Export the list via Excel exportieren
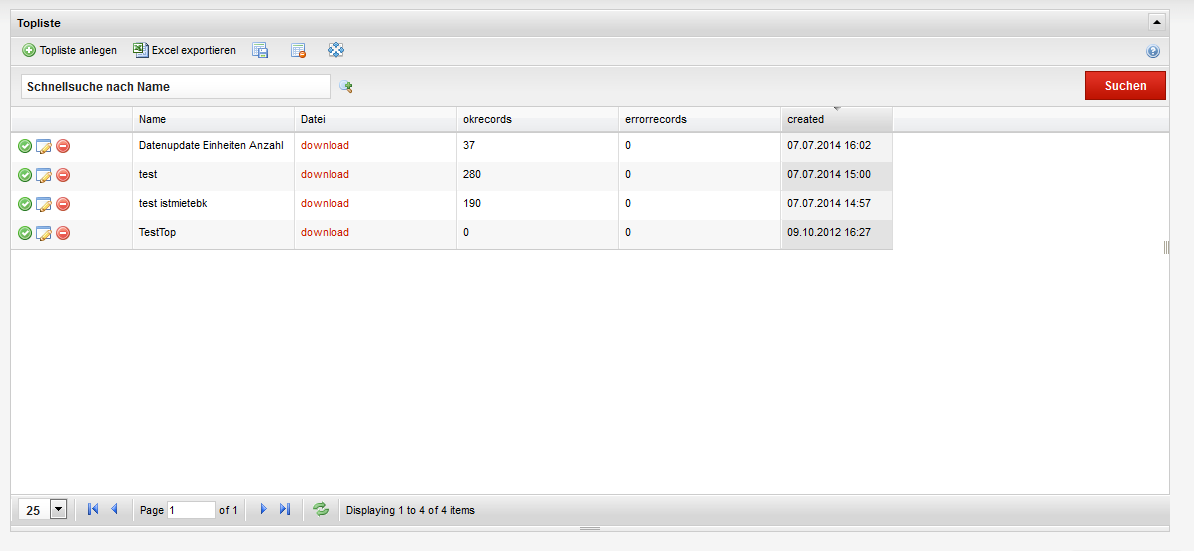The height and width of the screenshot is (551, 1194). tap(185, 50)
